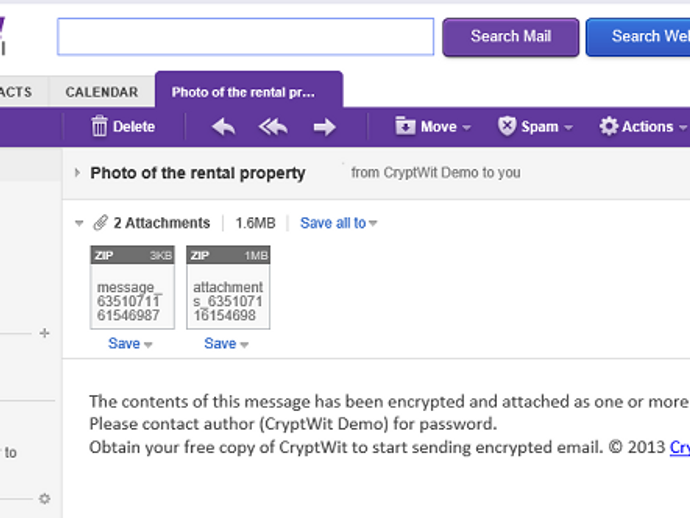Select the Photo of the rental property tab
Screen dimensions: 690x518
point(244,92)
